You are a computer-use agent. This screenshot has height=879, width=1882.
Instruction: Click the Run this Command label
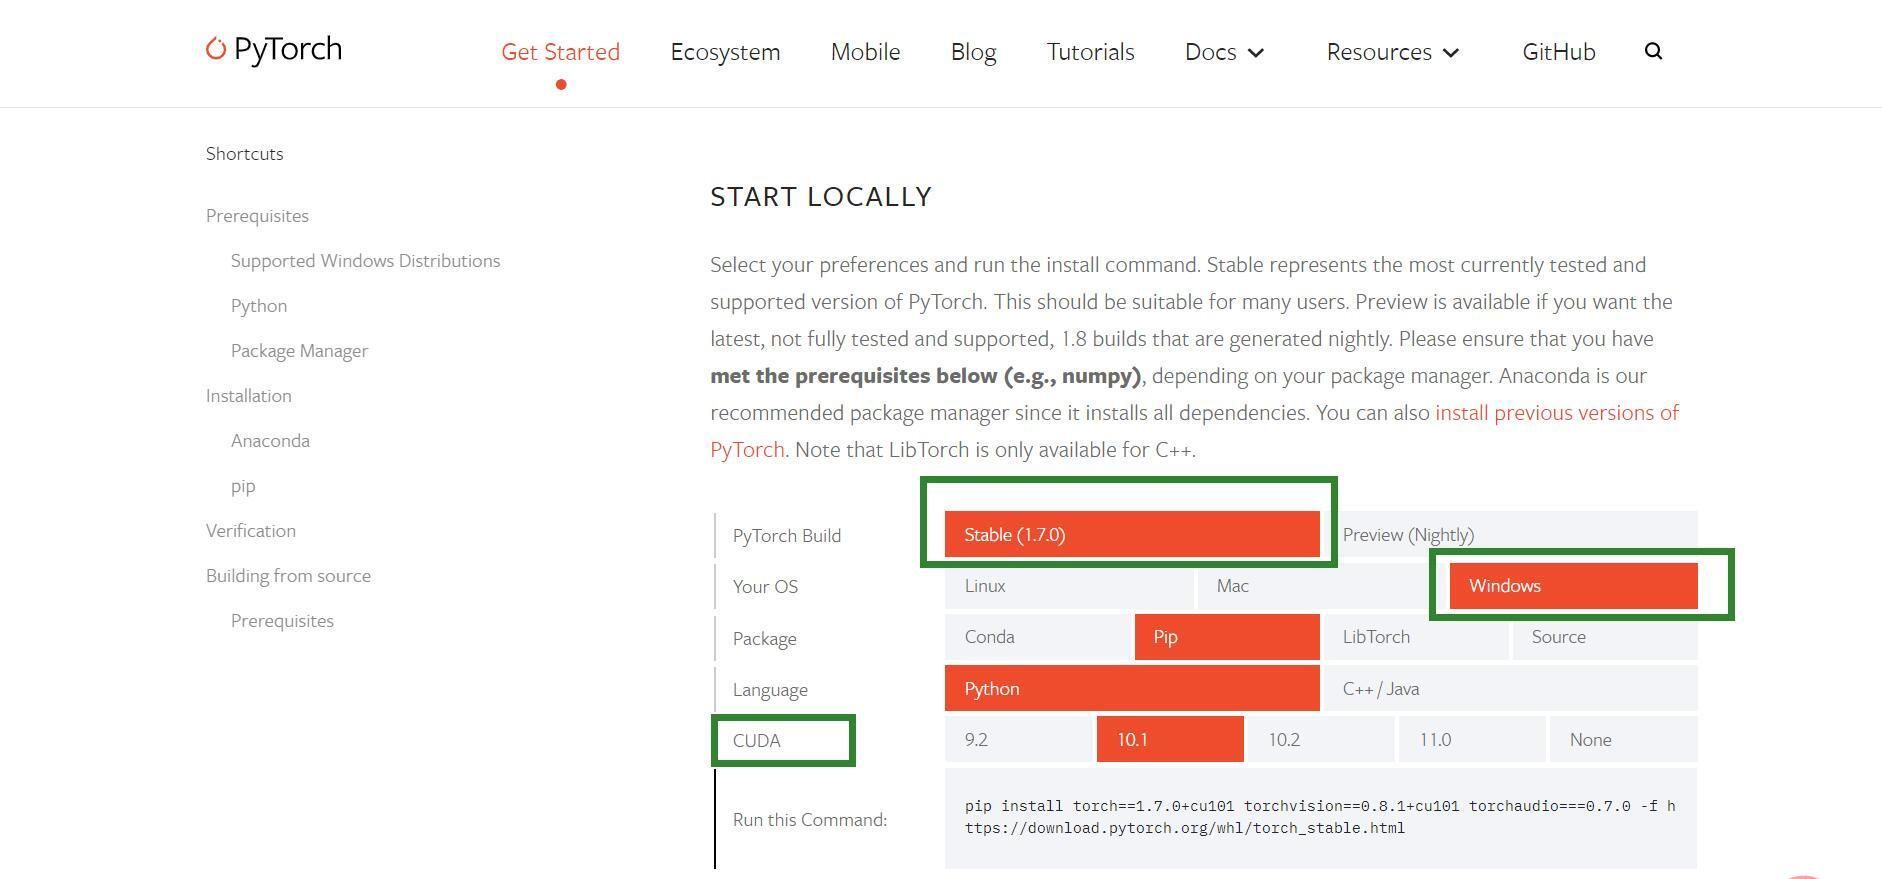click(x=810, y=820)
